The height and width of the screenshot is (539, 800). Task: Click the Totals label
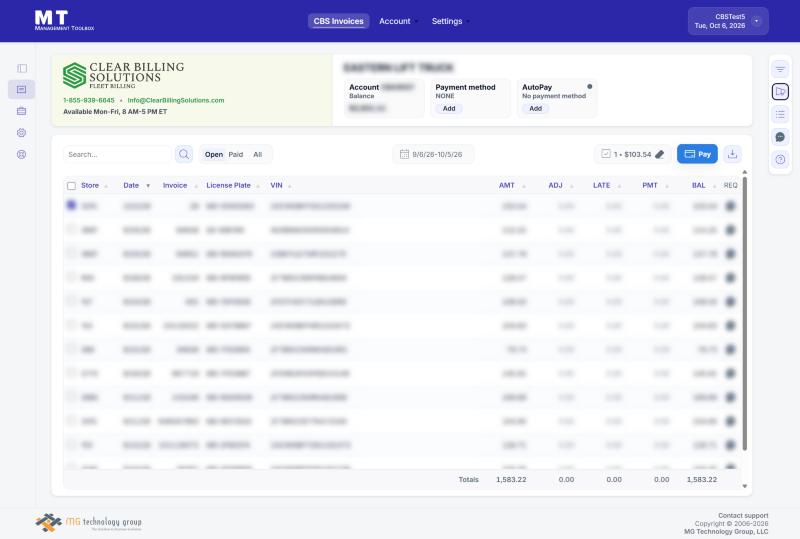[468, 480]
